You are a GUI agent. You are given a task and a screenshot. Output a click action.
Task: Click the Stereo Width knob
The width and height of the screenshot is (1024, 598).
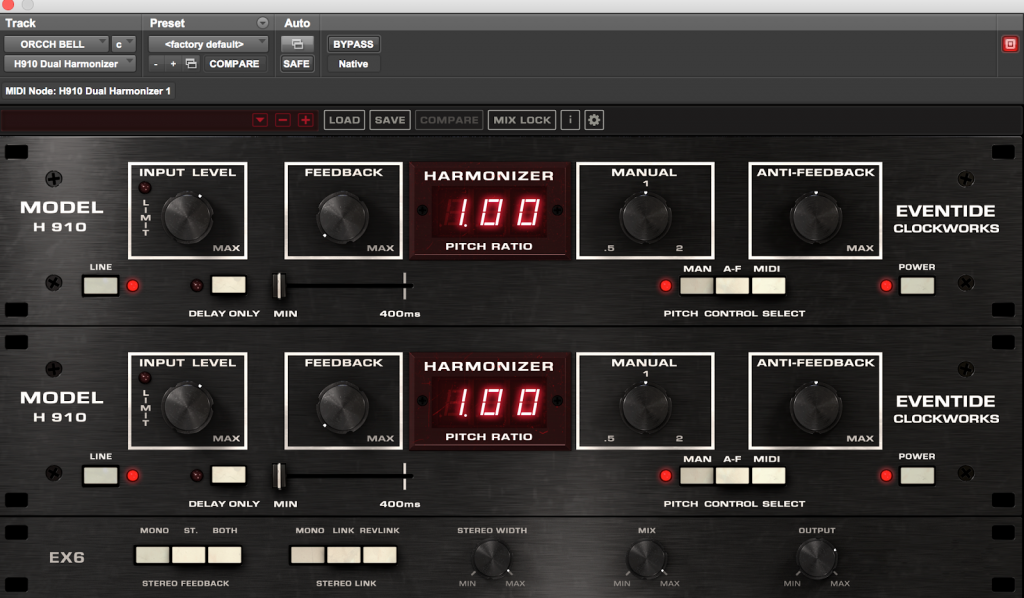click(x=492, y=559)
